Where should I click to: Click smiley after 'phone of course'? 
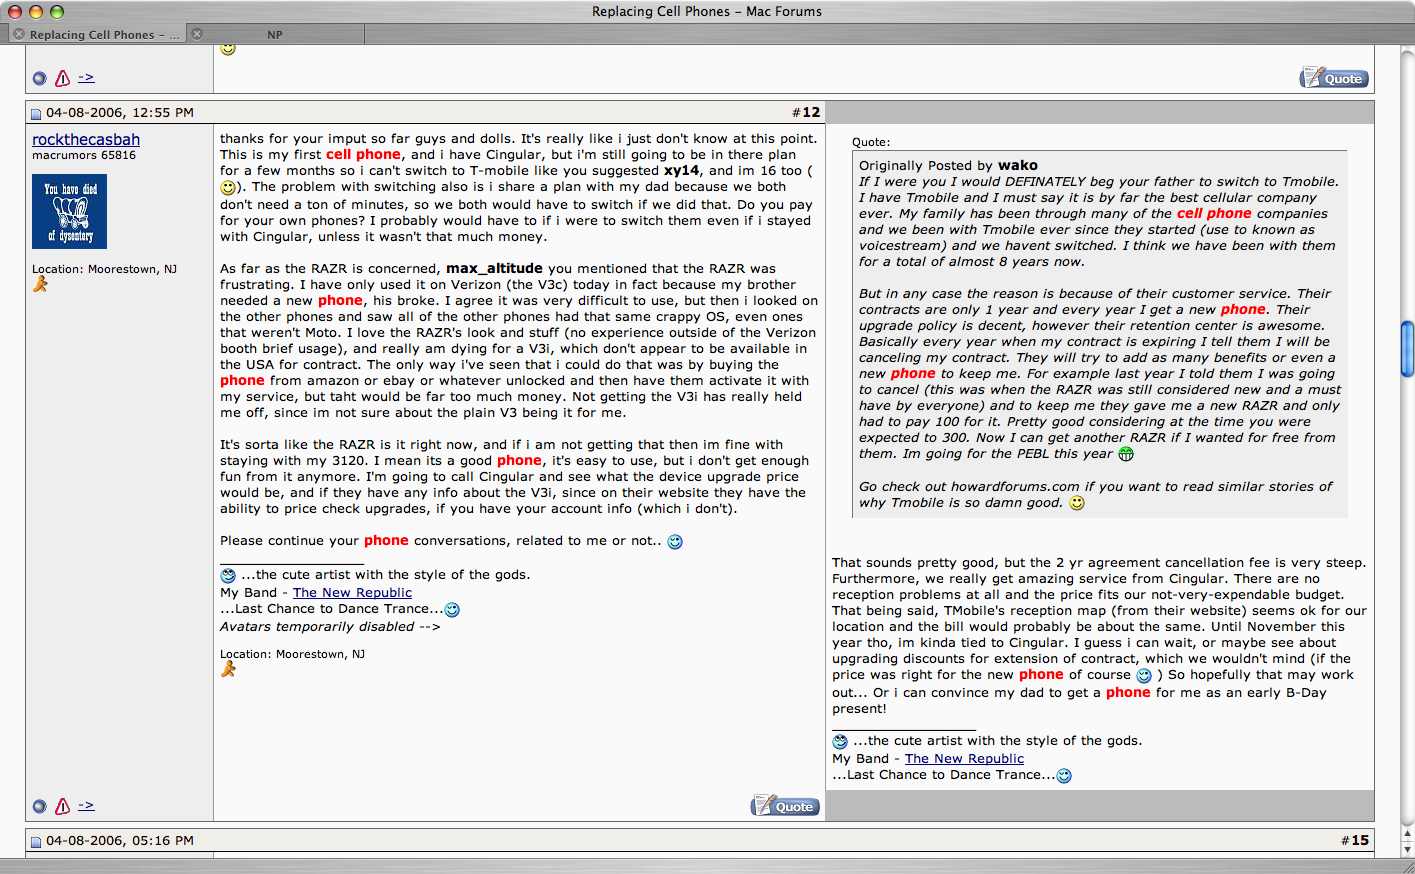coord(1144,676)
